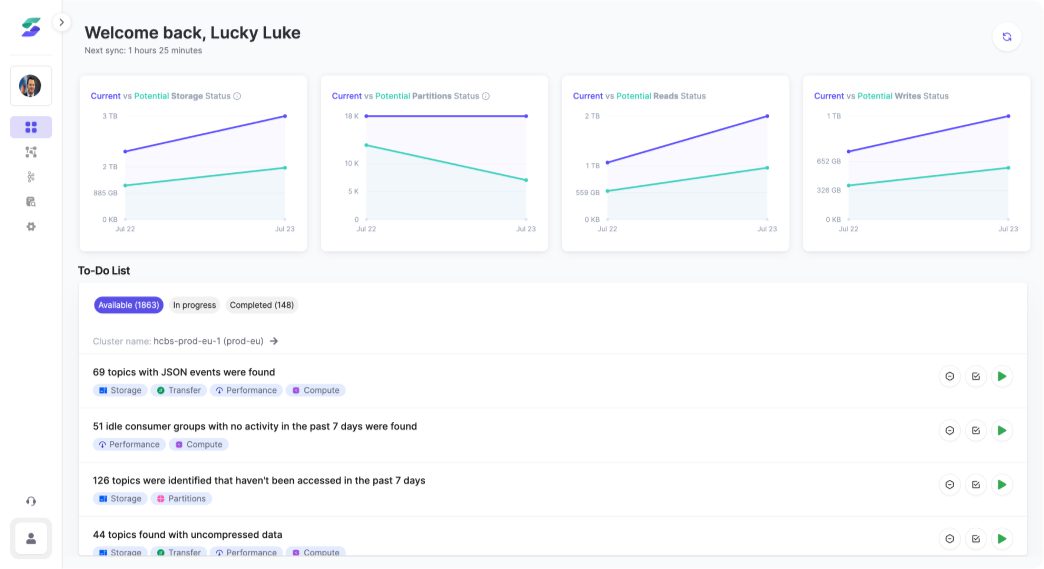
Task: Click the info icon beside Storage Status
Action: click(x=237, y=96)
